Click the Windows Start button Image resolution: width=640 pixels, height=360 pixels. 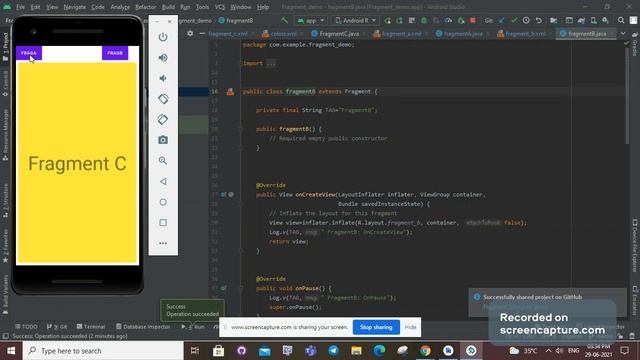(x=11, y=351)
